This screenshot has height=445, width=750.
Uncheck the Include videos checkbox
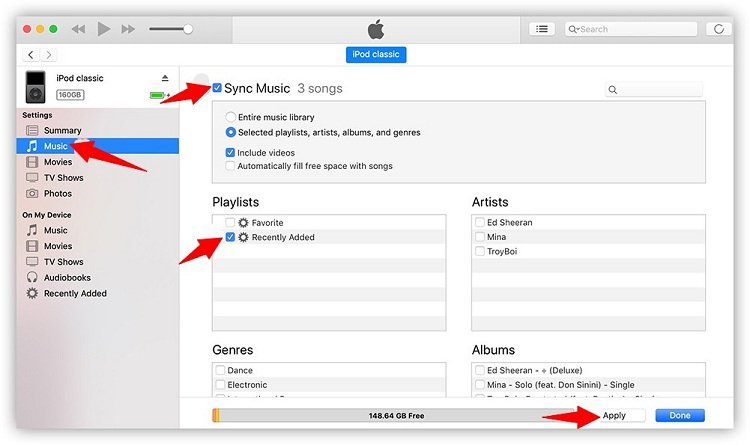[x=231, y=152]
